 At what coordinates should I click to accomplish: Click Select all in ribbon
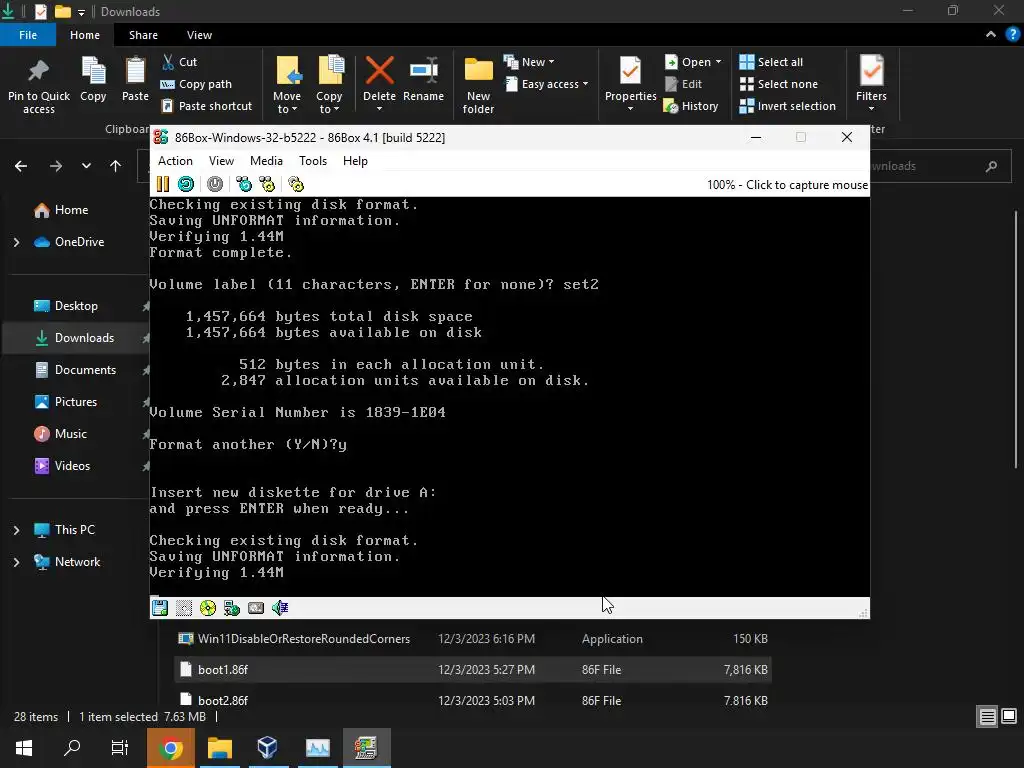771,62
